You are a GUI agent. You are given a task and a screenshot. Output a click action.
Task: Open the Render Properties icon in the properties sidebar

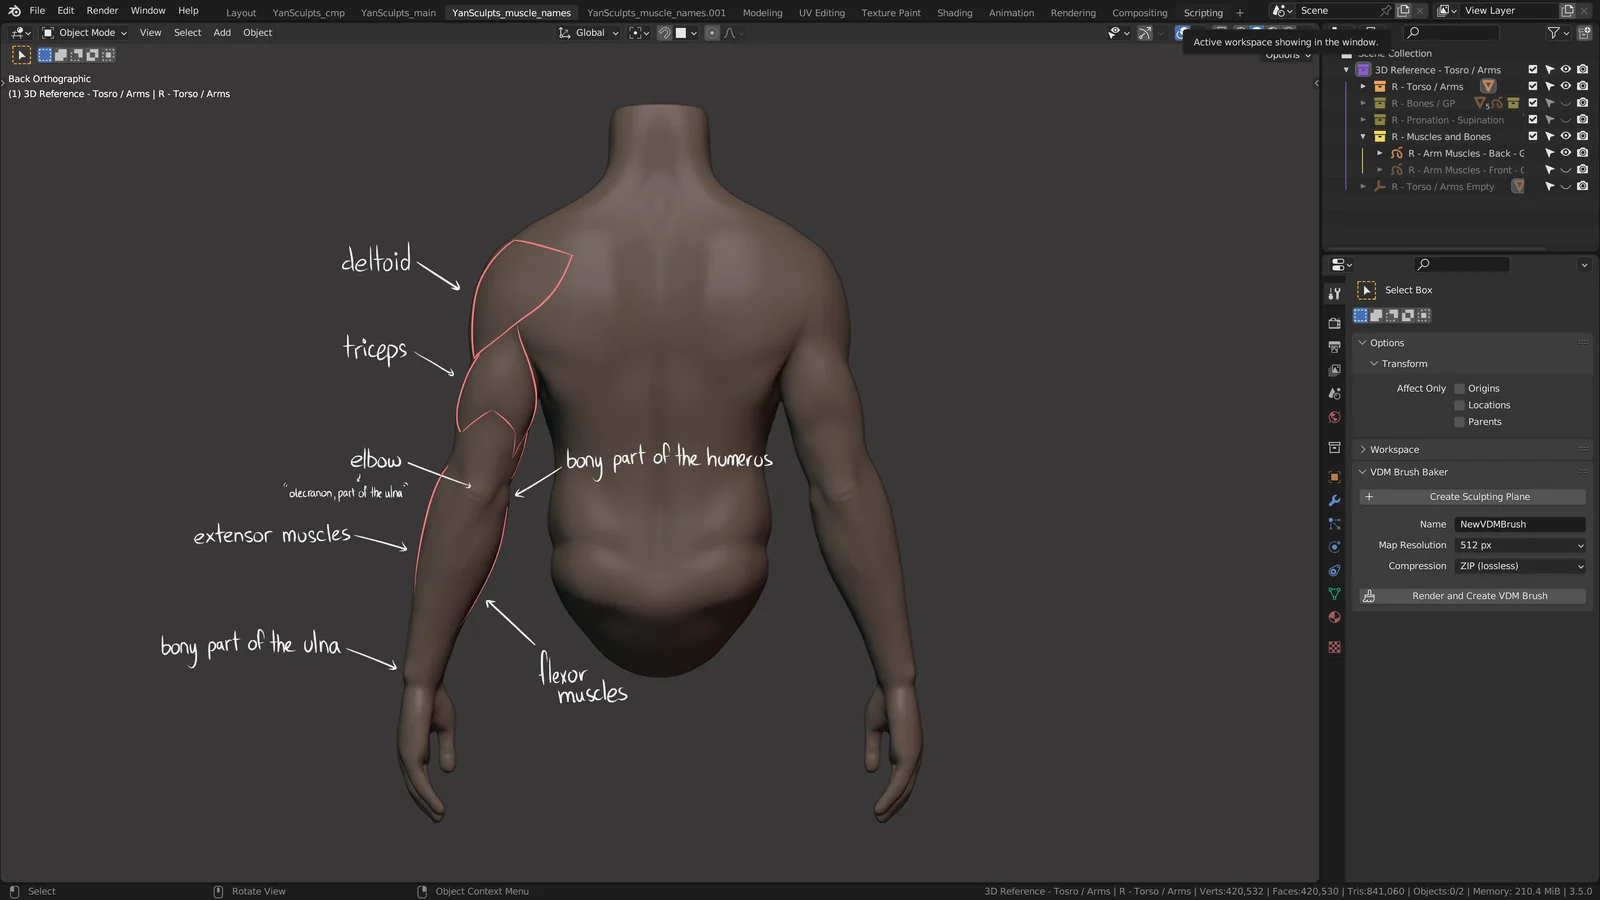[x=1334, y=324]
